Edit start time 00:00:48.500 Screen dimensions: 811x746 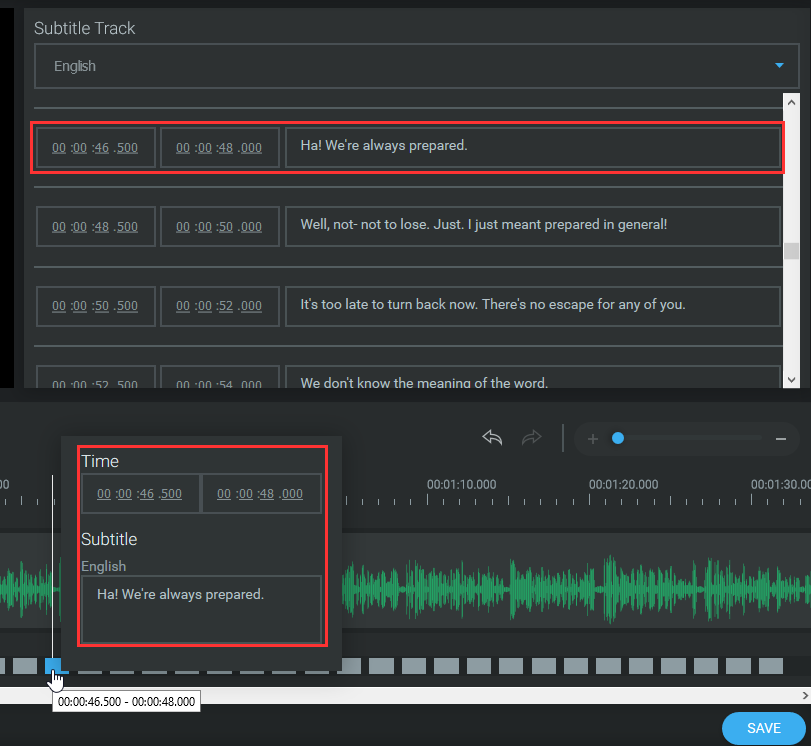(95, 227)
